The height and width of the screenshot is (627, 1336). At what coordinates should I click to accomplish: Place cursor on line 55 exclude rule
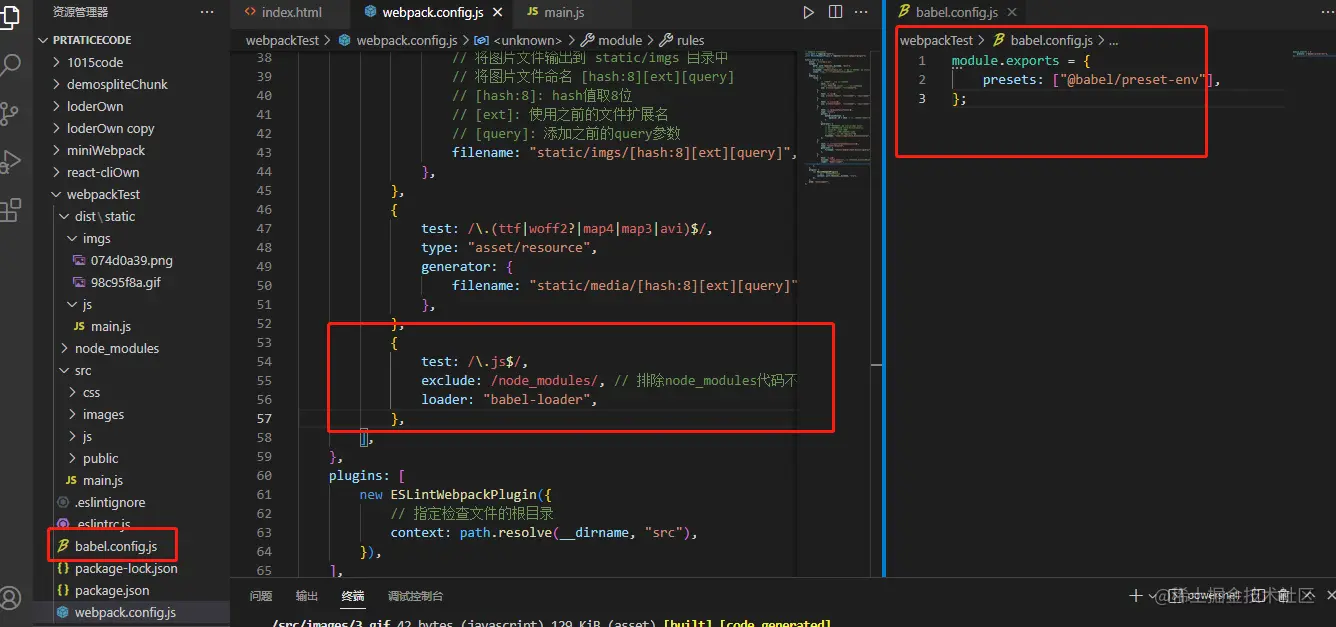pyautogui.click(x=608, y=380)
